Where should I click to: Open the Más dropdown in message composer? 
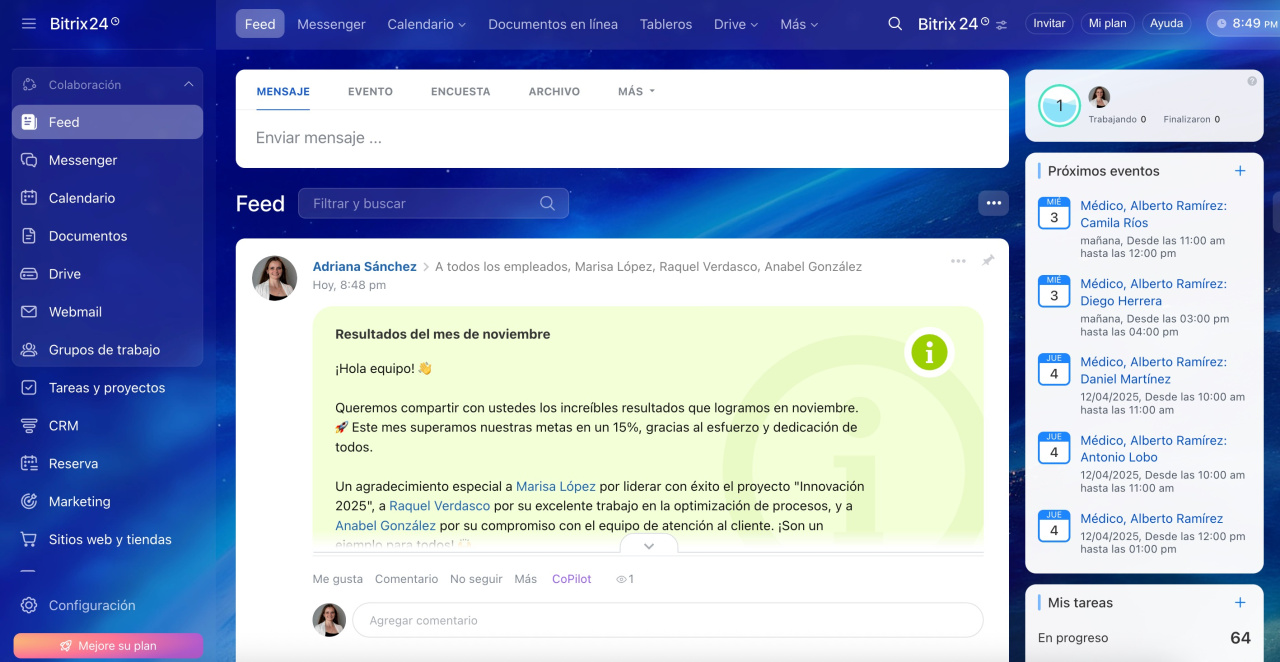[x=636, y=91]
